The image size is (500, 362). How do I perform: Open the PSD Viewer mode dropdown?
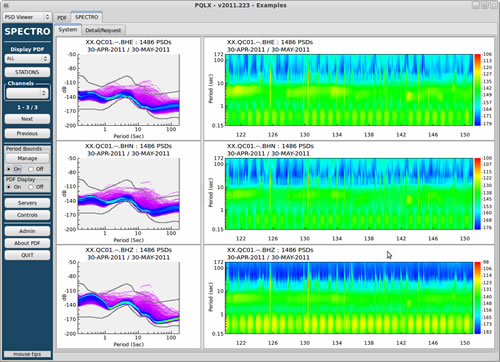(27, 17)
